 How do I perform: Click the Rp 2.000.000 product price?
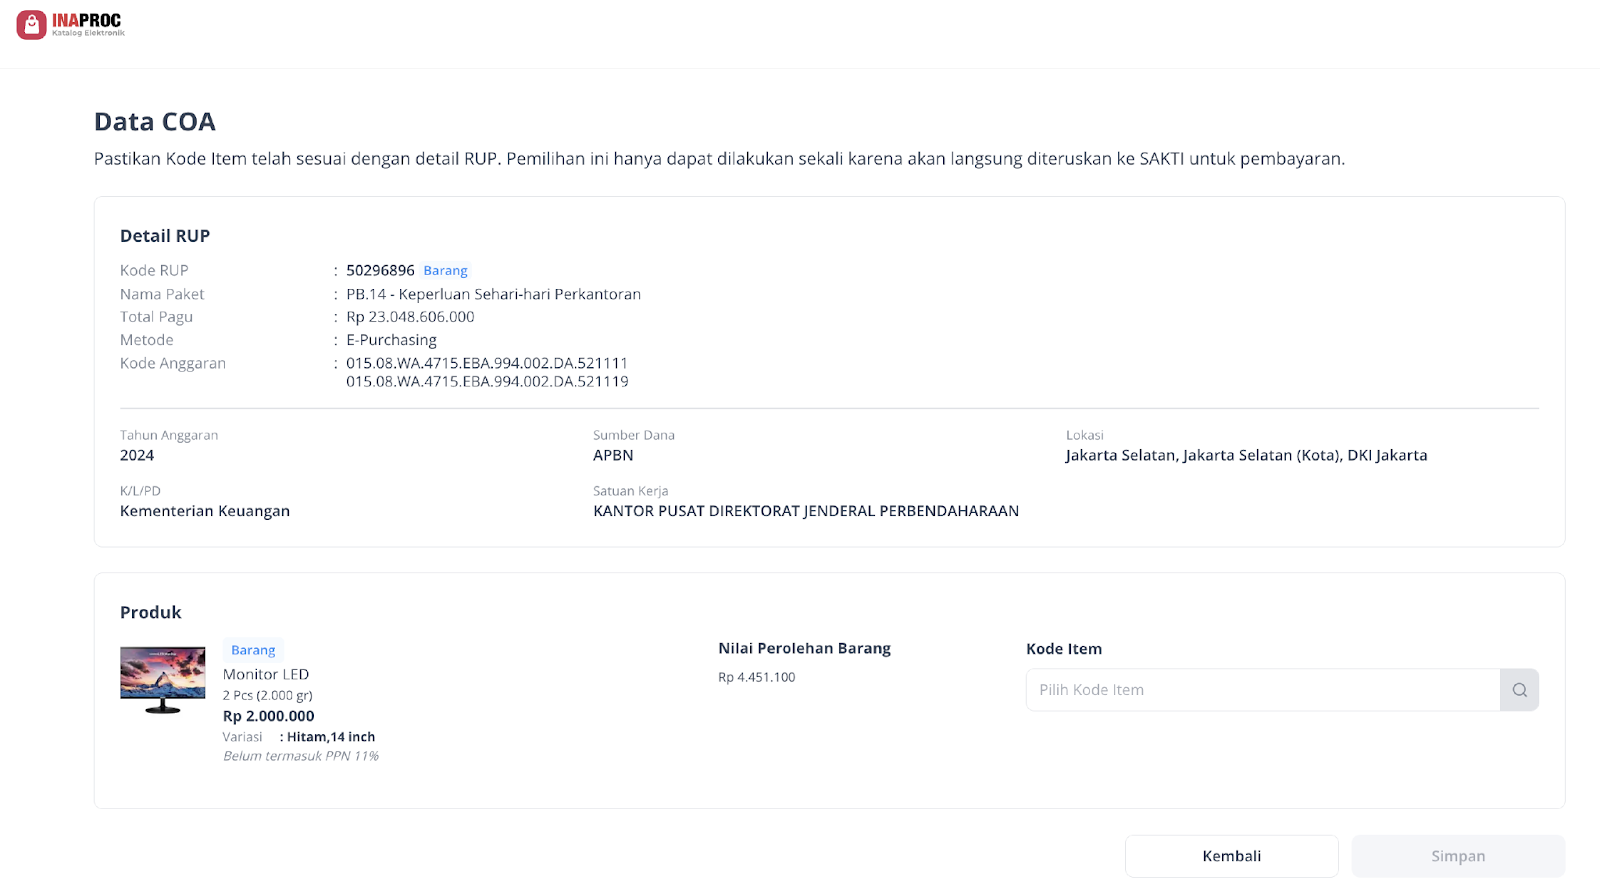pos(268,715)
